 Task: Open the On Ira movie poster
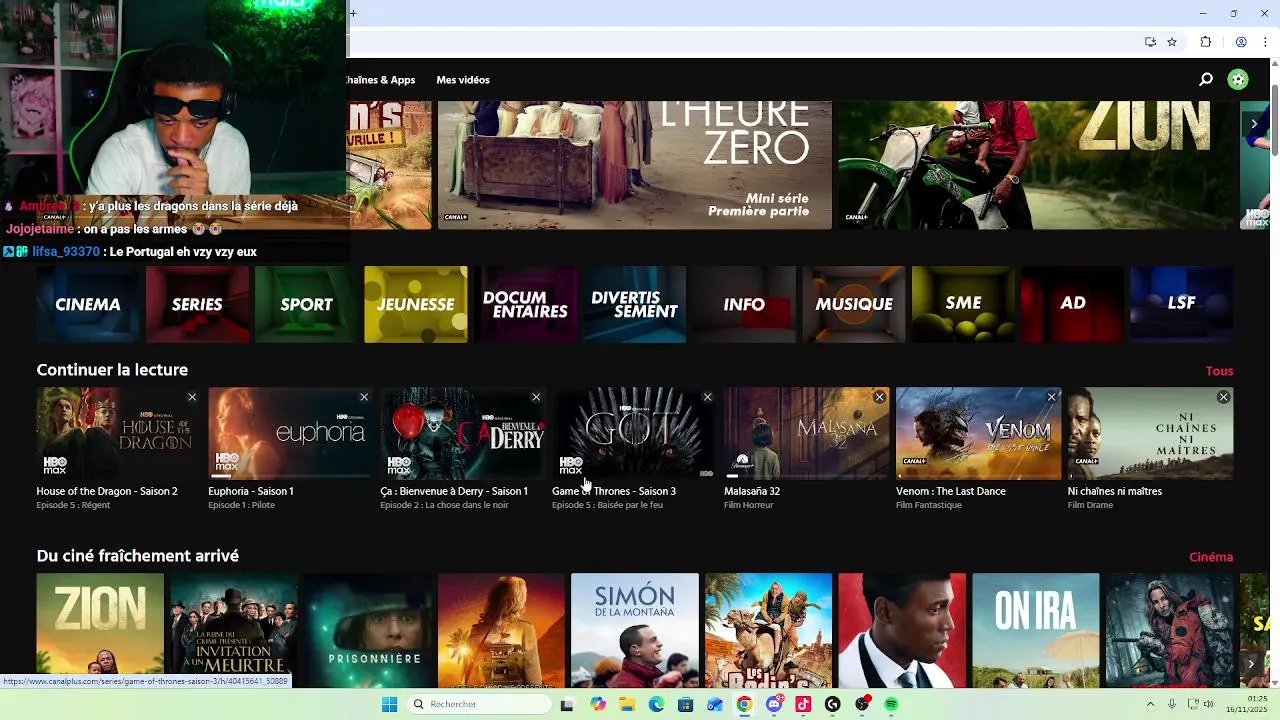(x=1036, y=628)
